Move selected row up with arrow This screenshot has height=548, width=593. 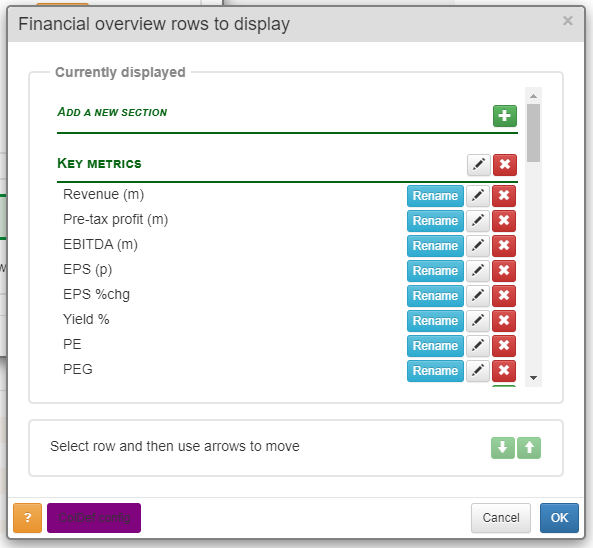pyautogui.click(x=529, y=448)
